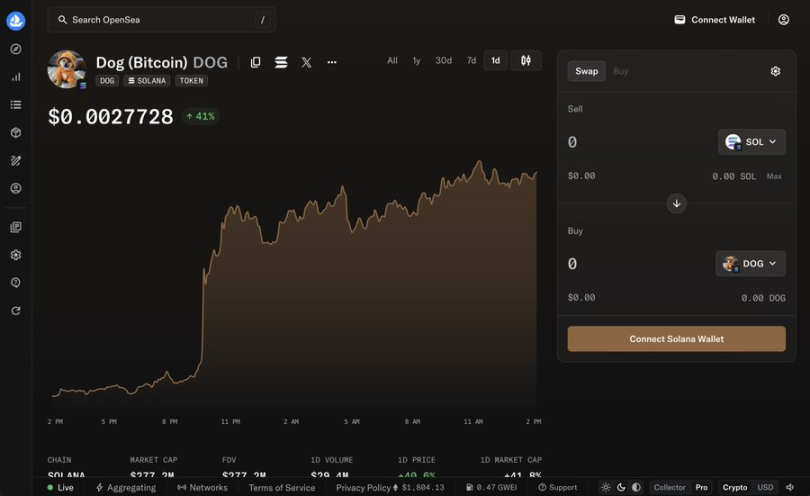Click the Max amount button
Viewport: 810px width, 496px height.
tap(774, 176)
